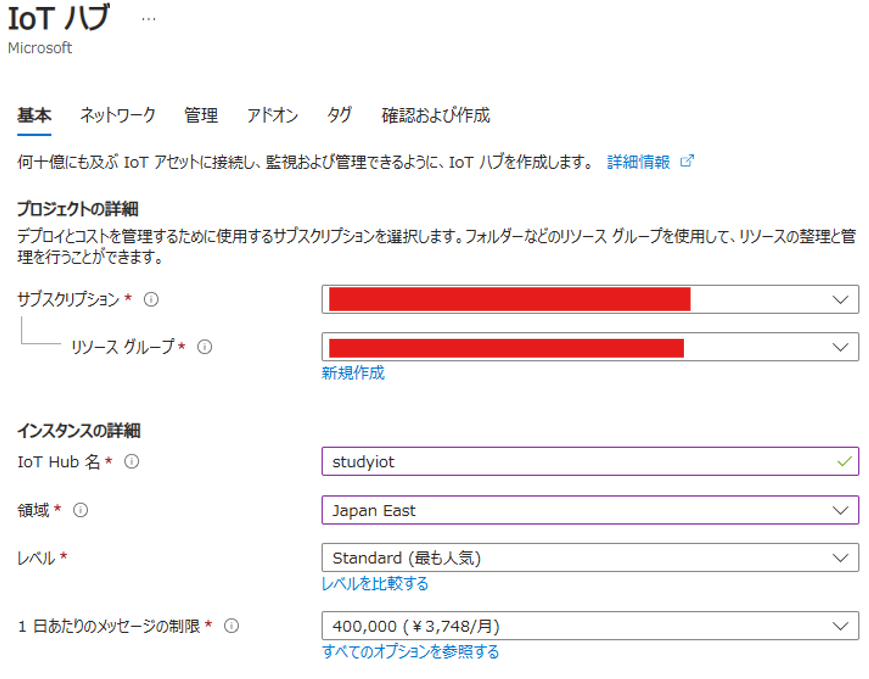Viewport: 869px width, 679px height.
Task: Click the IoT ハブ page title
Action: (59, 18)
